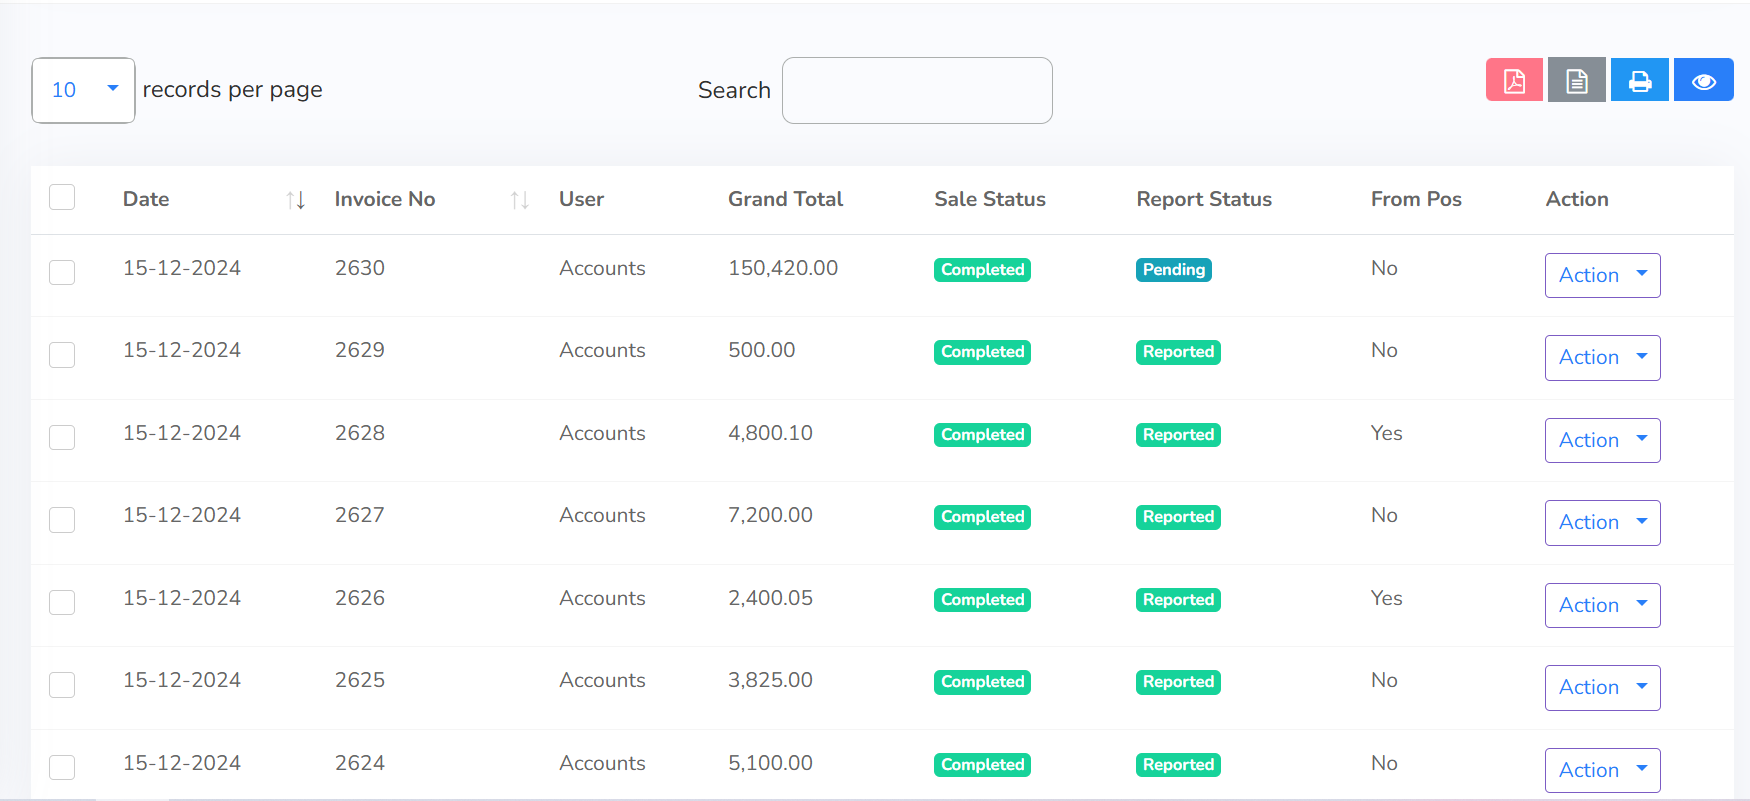Export table as CSV document
Screen dimensions: 1750x801
1577,80
